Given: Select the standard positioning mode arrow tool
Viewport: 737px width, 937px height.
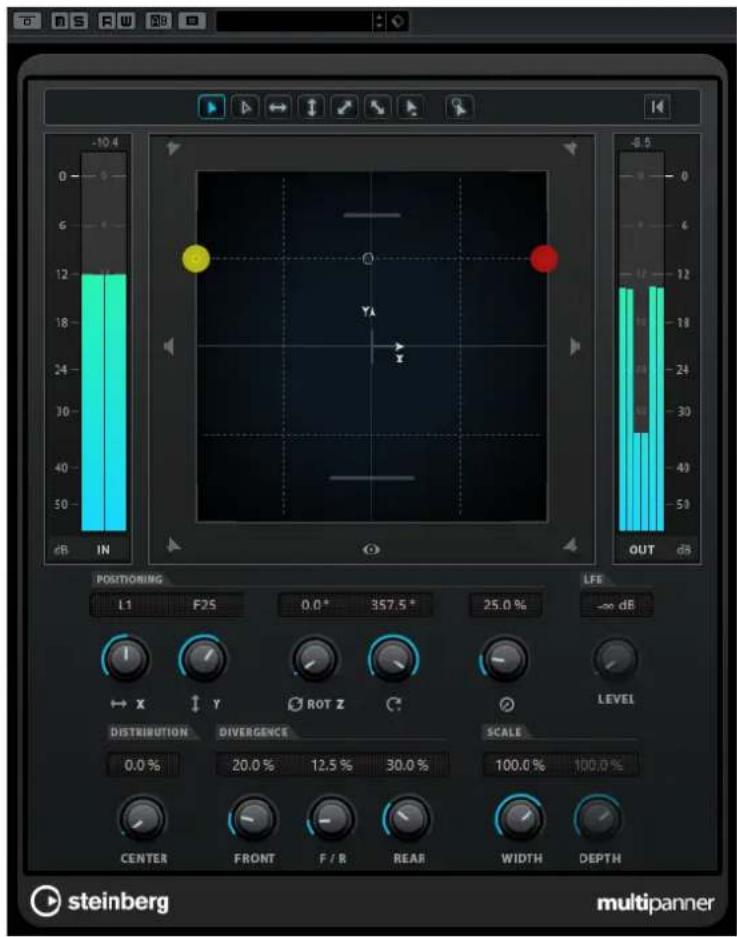Looking at the screenshot, I should (212, 108).
